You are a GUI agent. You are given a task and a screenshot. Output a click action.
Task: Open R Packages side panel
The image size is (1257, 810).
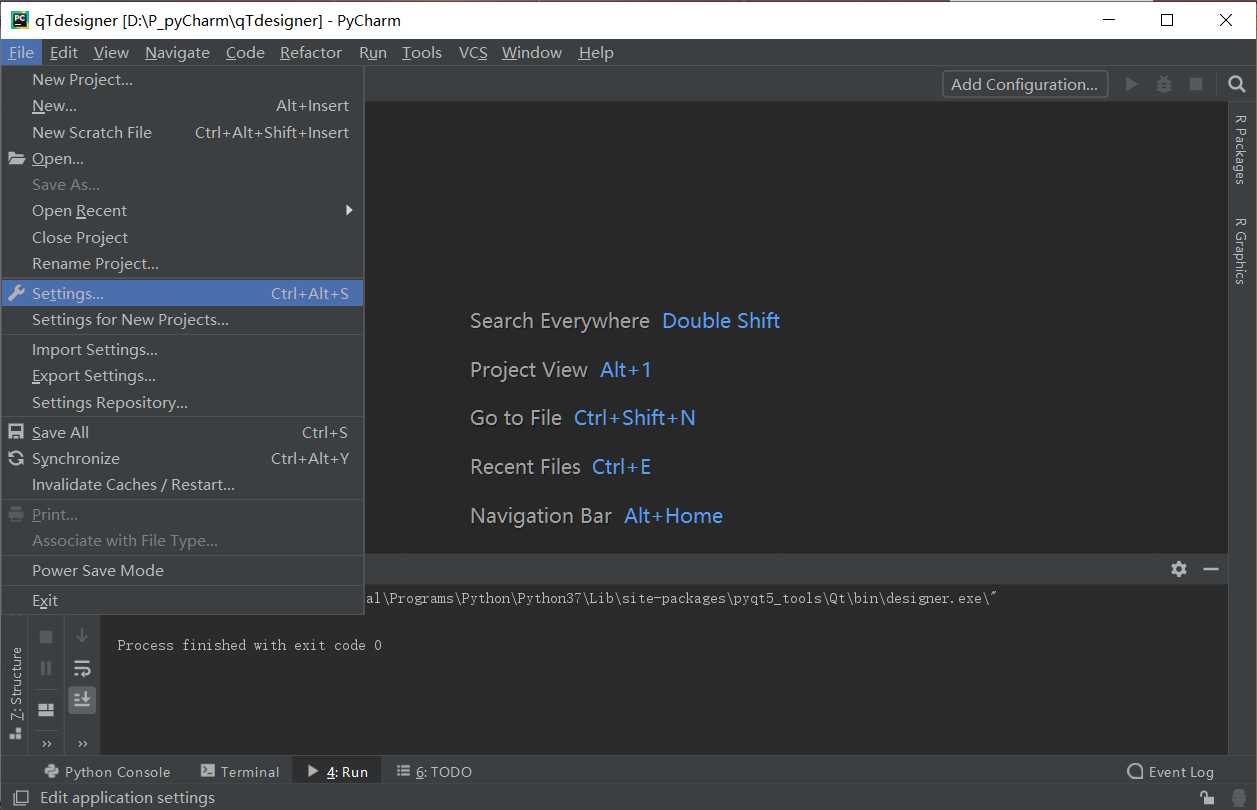coord(1240,149)
